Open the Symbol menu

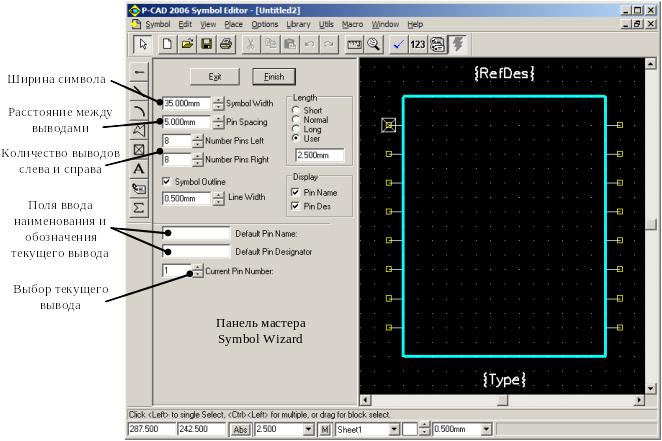pos(157,24)
